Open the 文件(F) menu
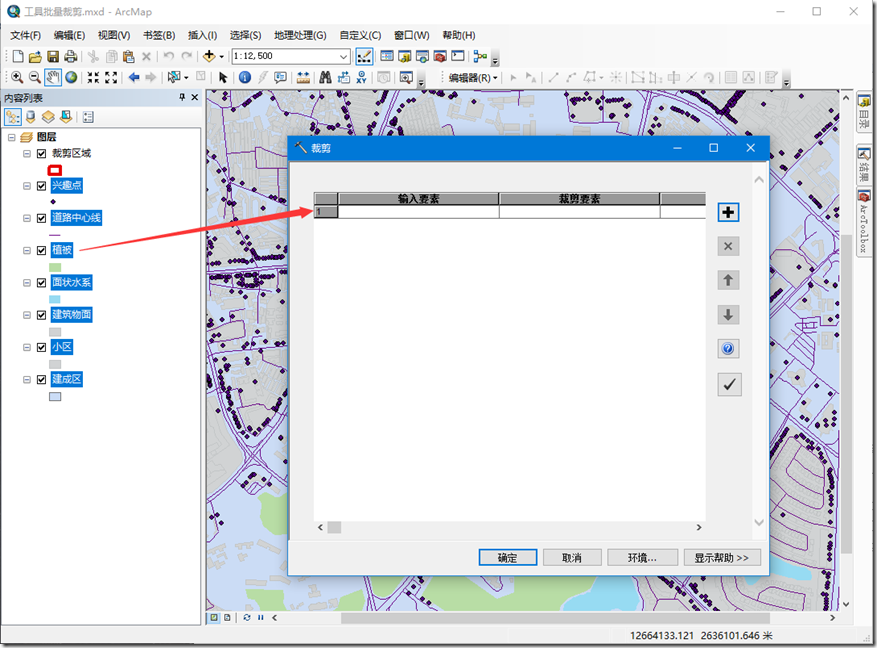 pos(26,35)
